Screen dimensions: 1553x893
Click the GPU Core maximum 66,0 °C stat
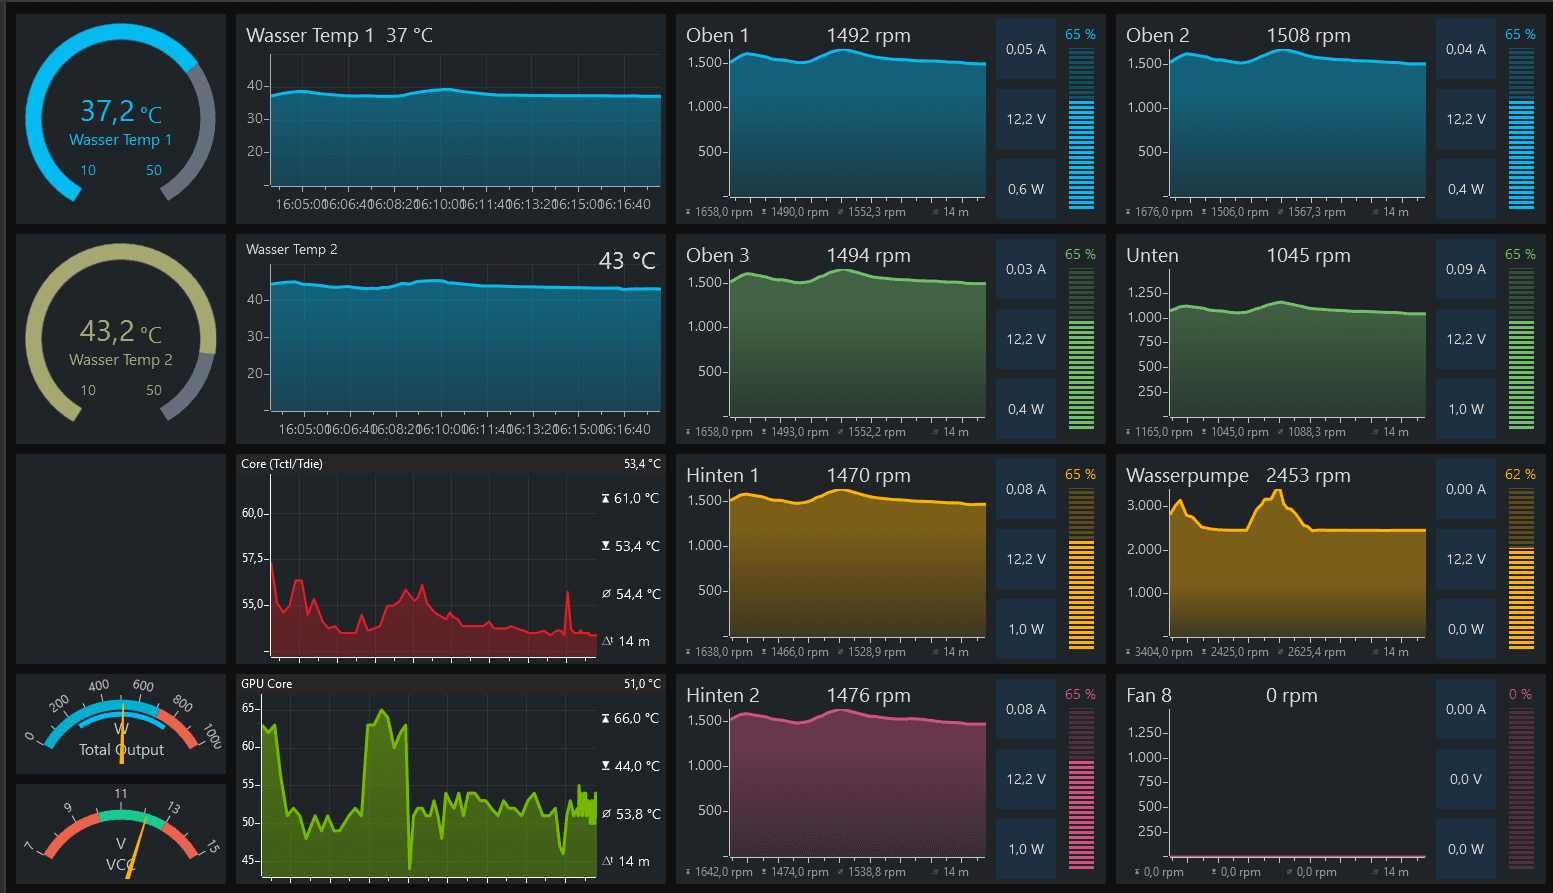pos(630,718)
